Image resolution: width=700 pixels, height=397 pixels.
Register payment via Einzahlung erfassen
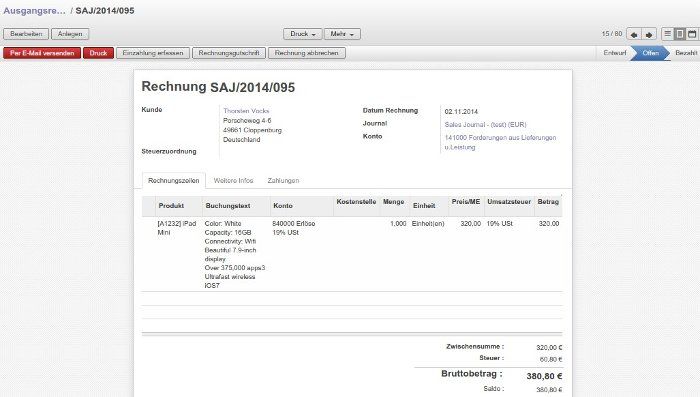coord(153,53)
